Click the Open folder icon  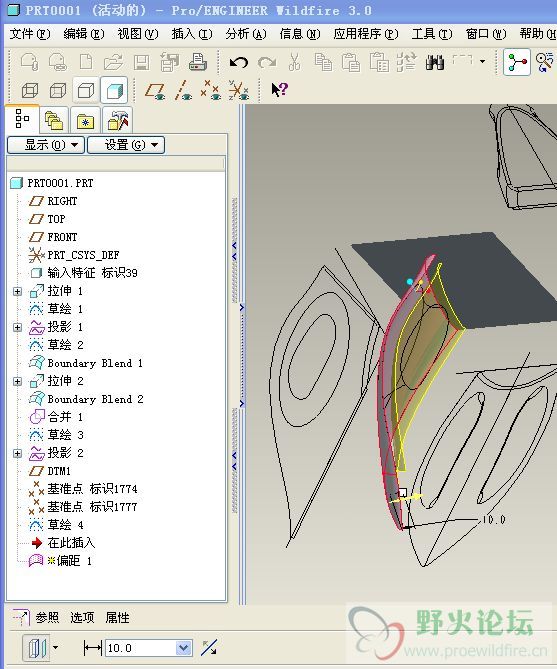point(113,63)
